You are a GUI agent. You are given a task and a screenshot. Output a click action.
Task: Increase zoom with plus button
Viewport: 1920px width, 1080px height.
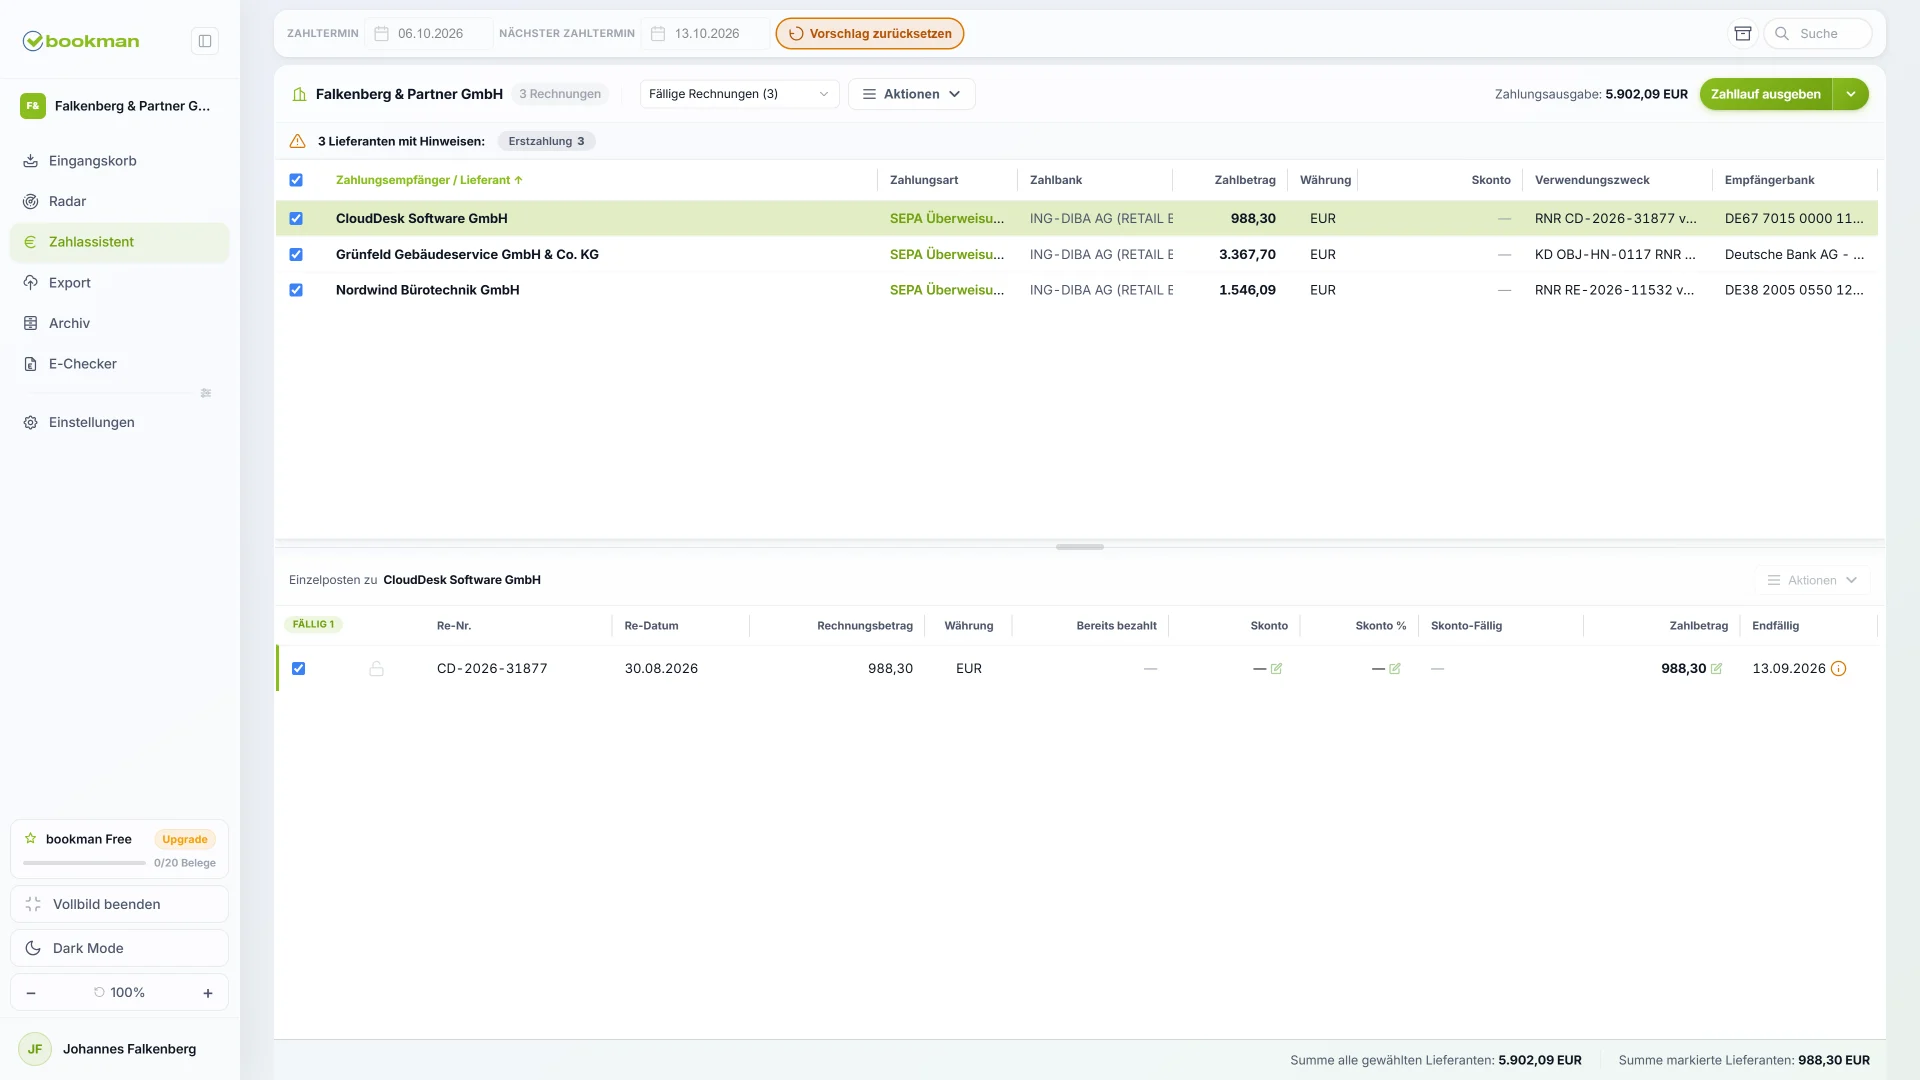(208, 993)
